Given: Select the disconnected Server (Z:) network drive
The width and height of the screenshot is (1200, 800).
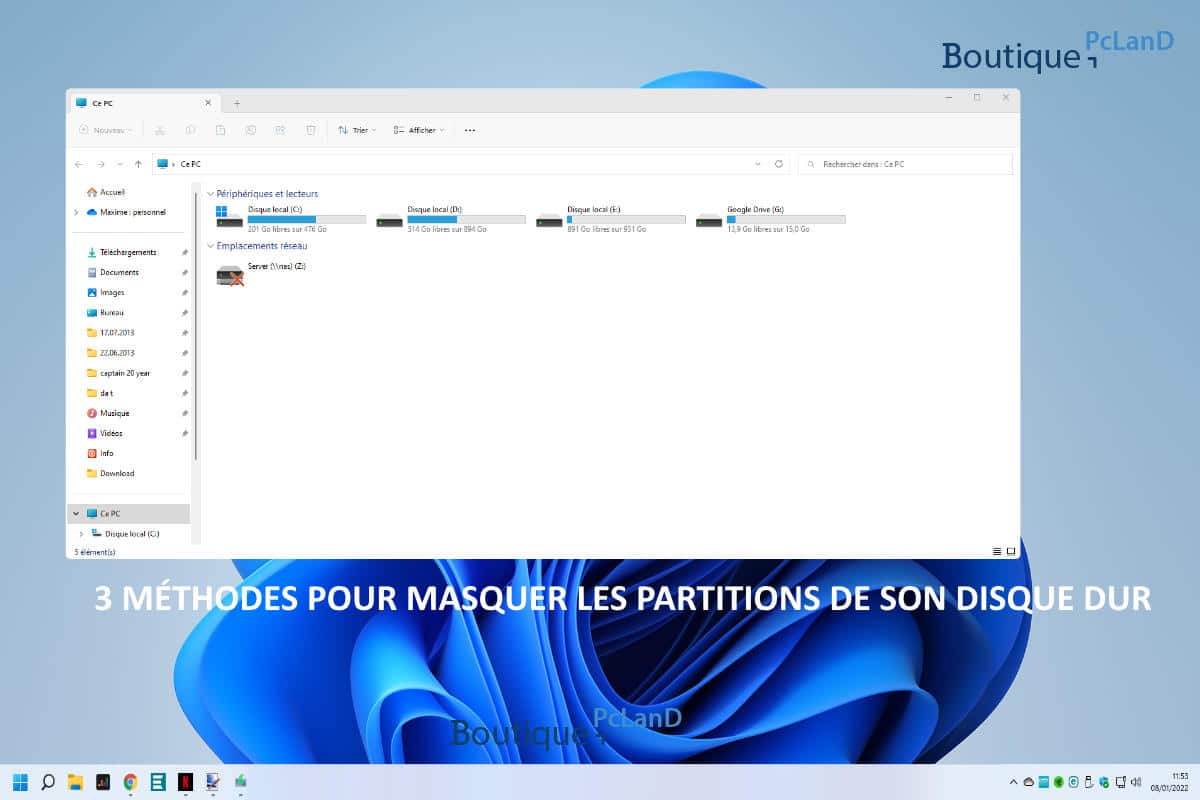Looking at the screenshot, I should [x=231, y=275].
